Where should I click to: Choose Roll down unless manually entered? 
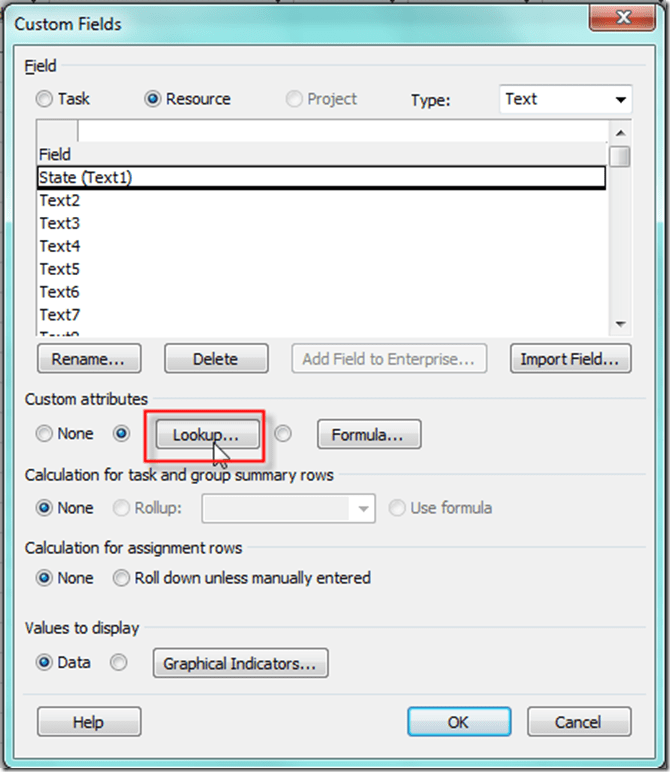coord(121,578)
